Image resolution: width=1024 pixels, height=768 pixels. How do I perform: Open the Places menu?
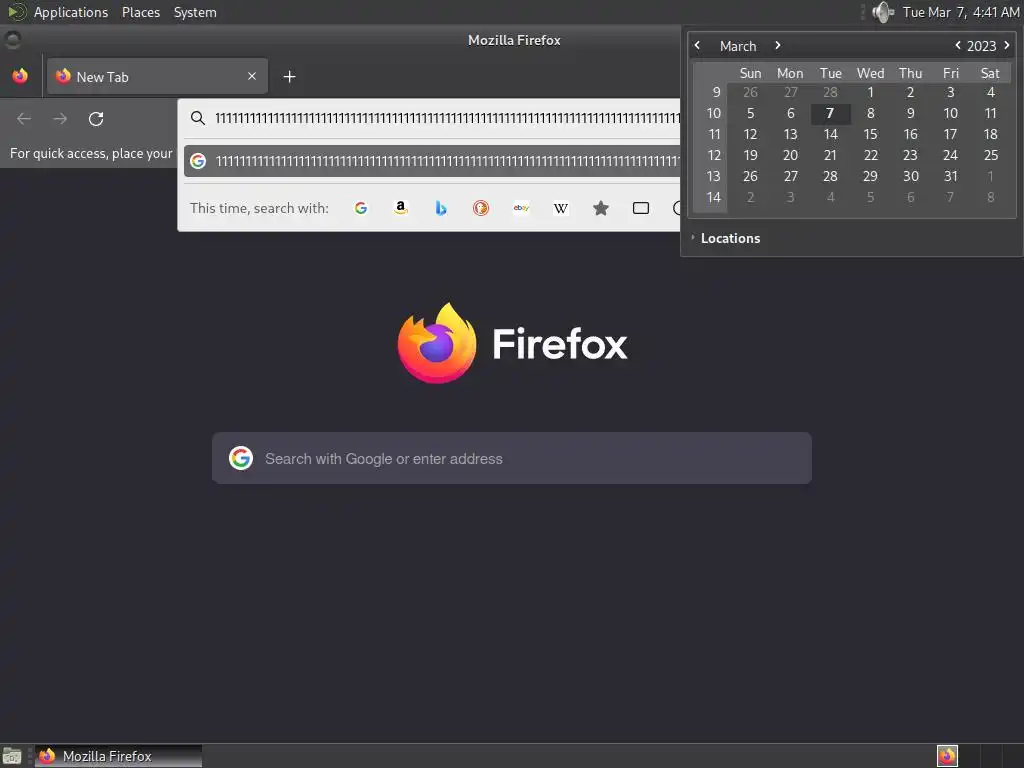141,12
